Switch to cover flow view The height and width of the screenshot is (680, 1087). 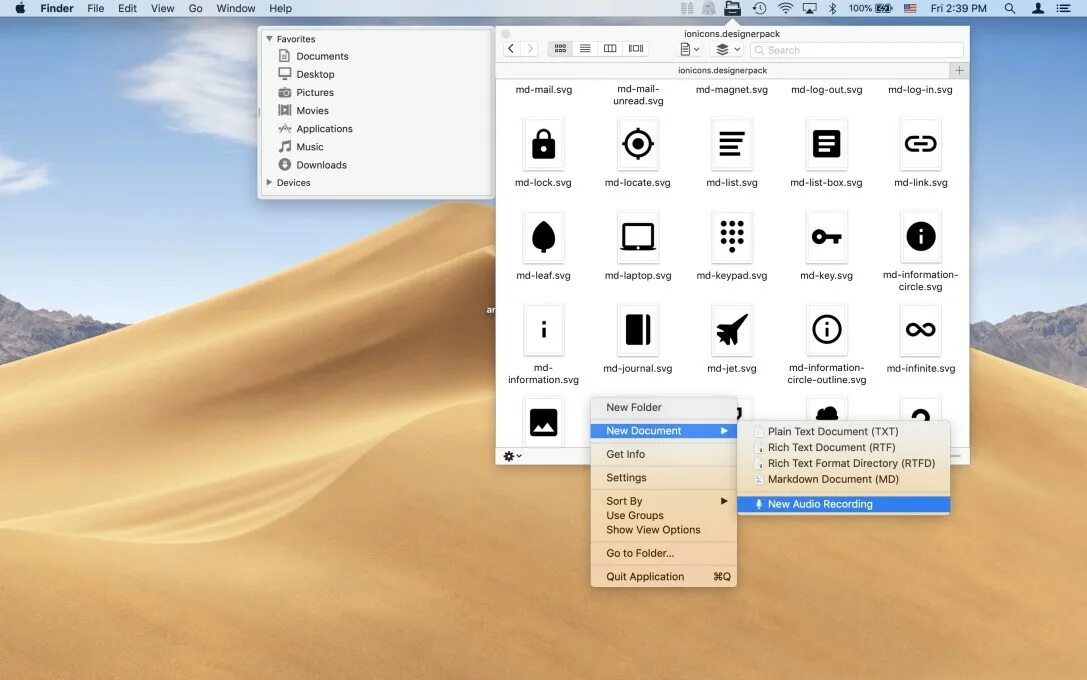tap(636, 49)
